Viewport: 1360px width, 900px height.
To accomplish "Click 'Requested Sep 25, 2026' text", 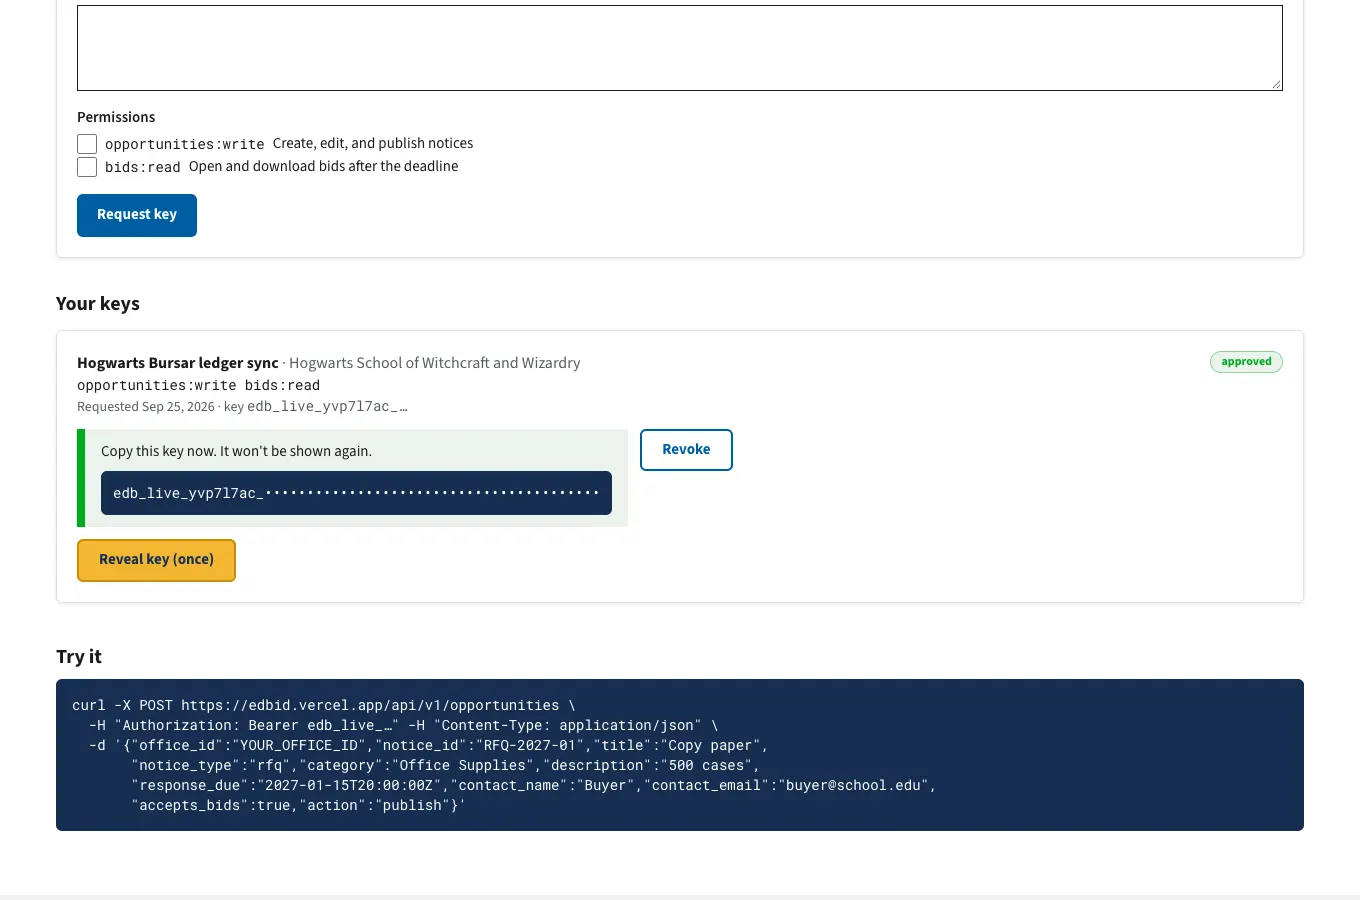I will pyautogui.click(x=146, y=407).
